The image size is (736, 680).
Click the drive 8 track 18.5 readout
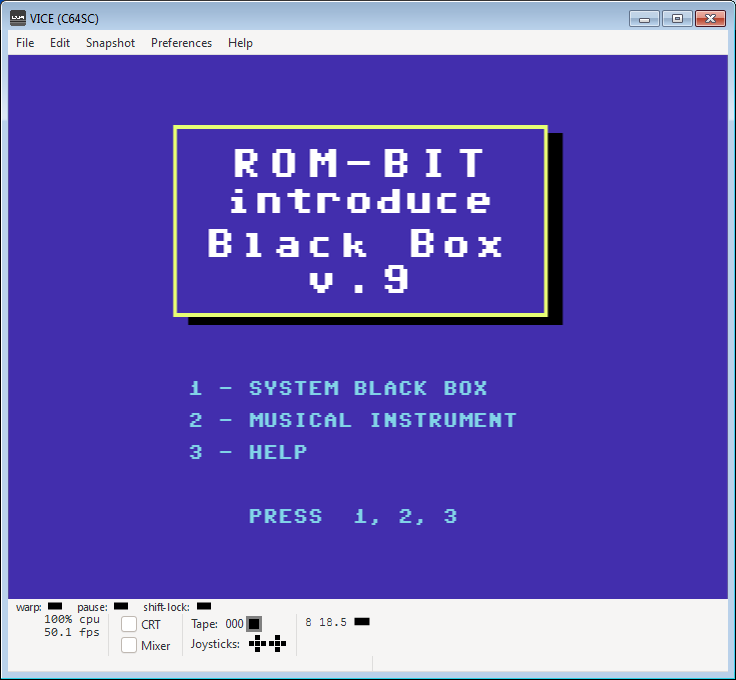(x=332, y=622)
